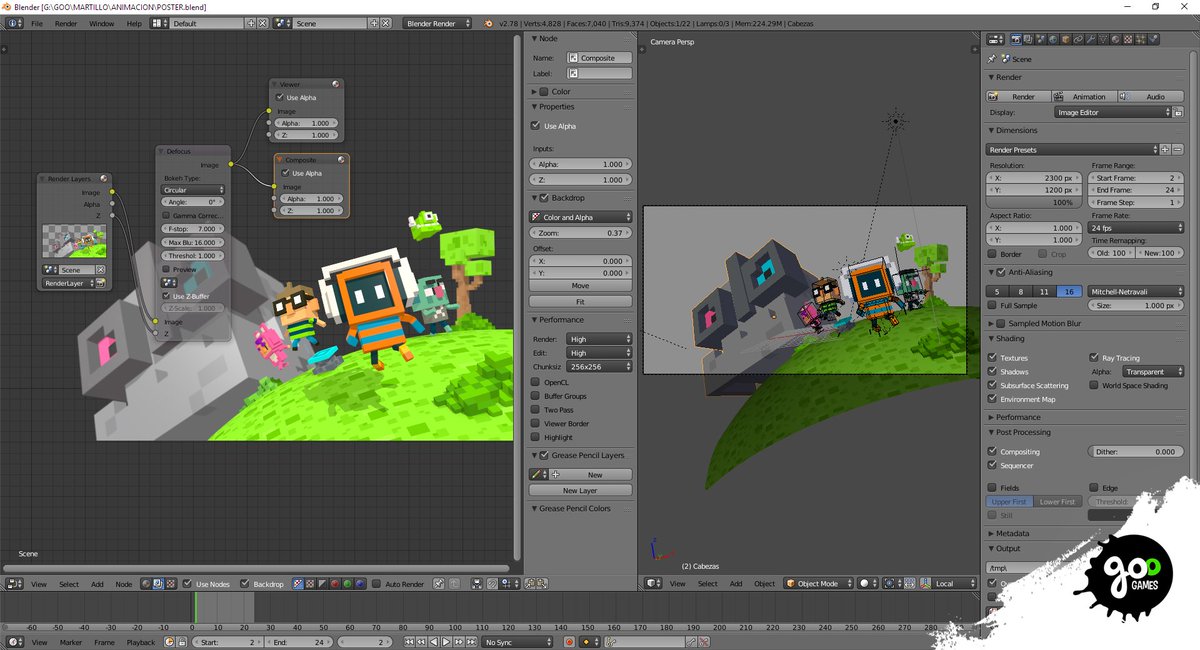1200x650 pixels.
Task: Select 11 anti-aliasing samples
Action: [1044, 291]
